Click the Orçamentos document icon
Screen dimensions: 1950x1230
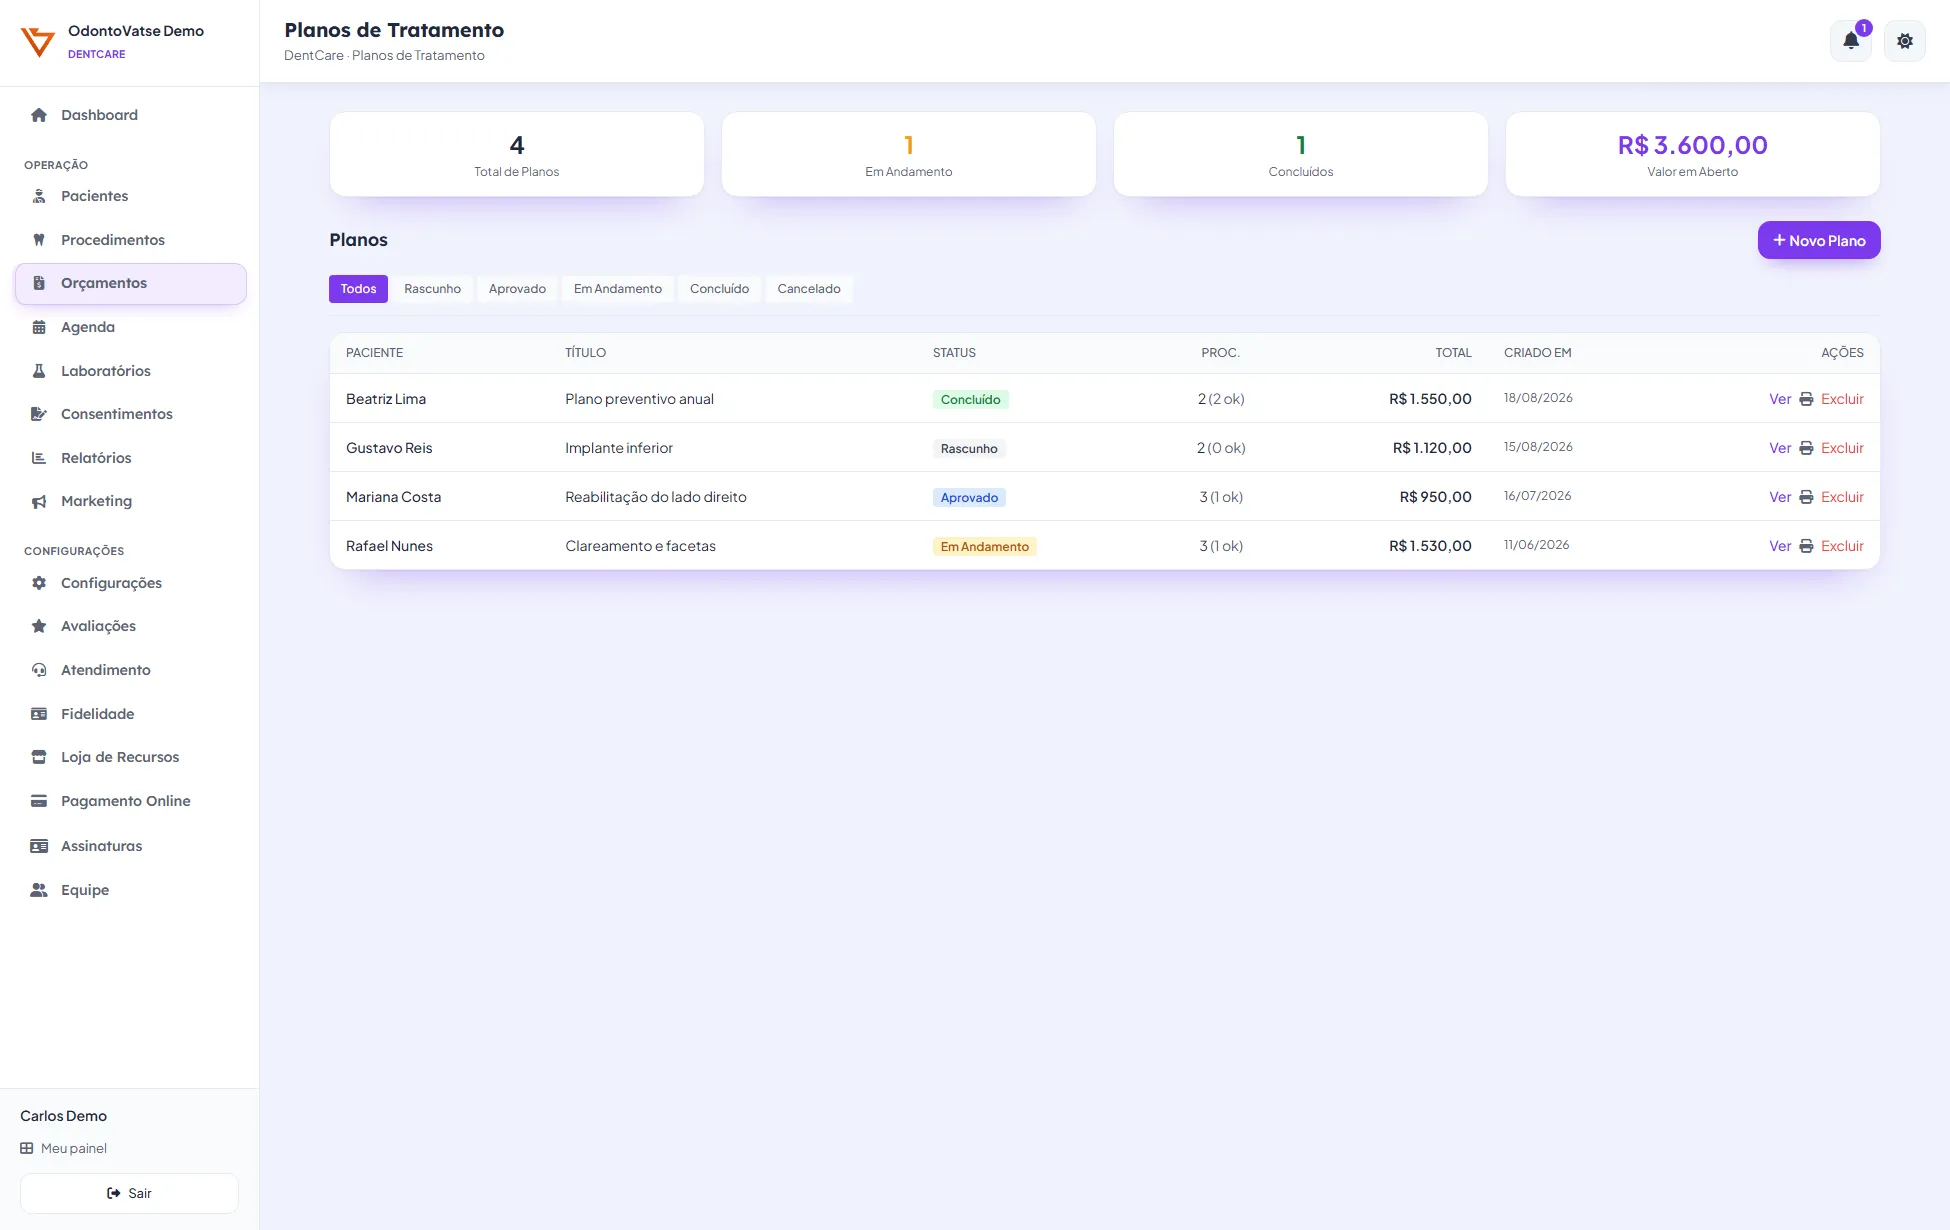coord(39,283)
